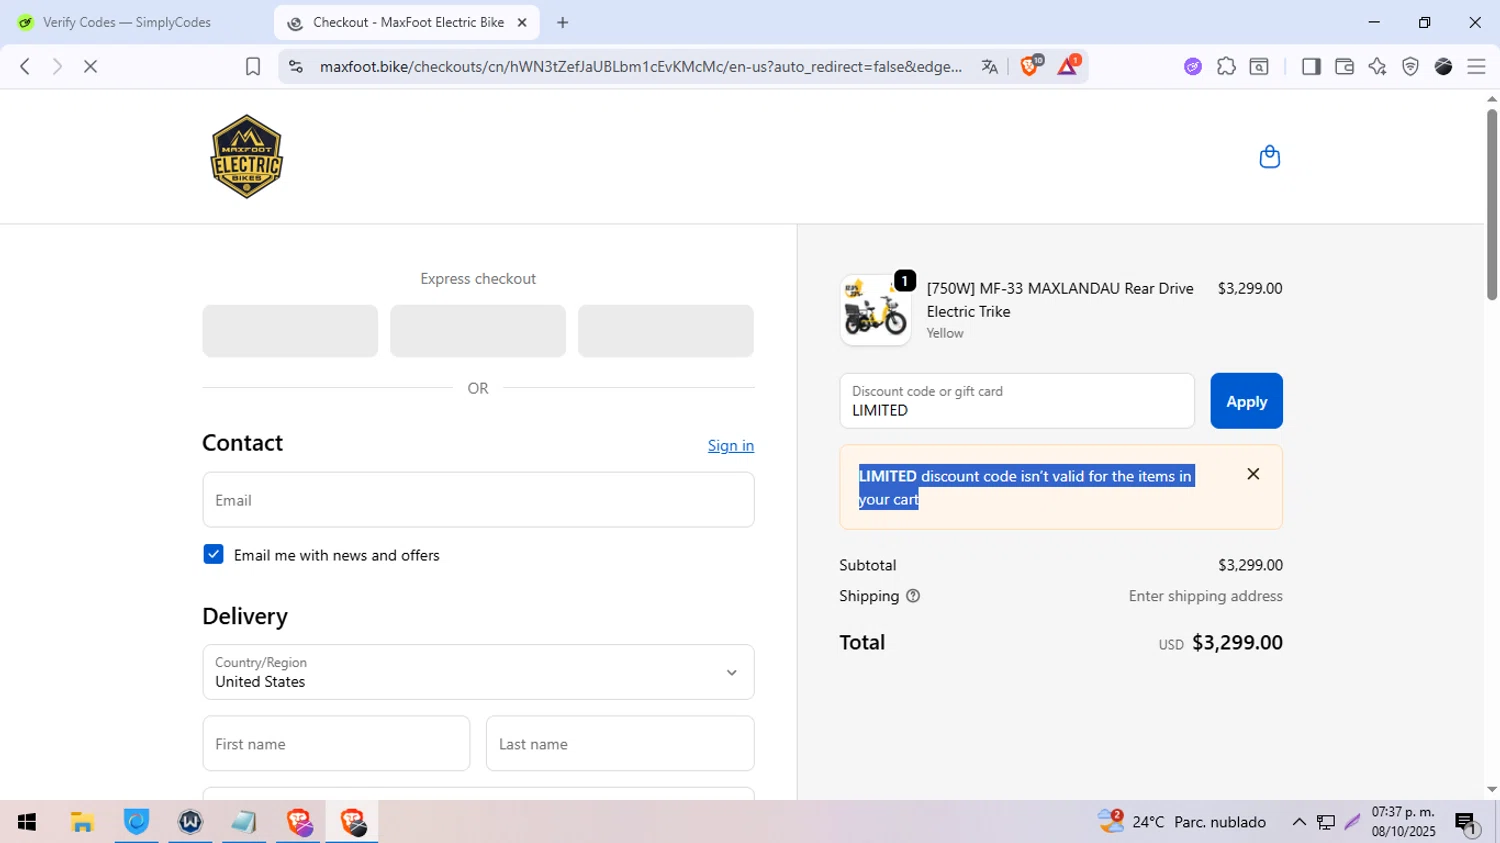Open the extensions puzzle icon
Image resolution: width=1500 pixels, height=843 pixels.
(1226, 66)
